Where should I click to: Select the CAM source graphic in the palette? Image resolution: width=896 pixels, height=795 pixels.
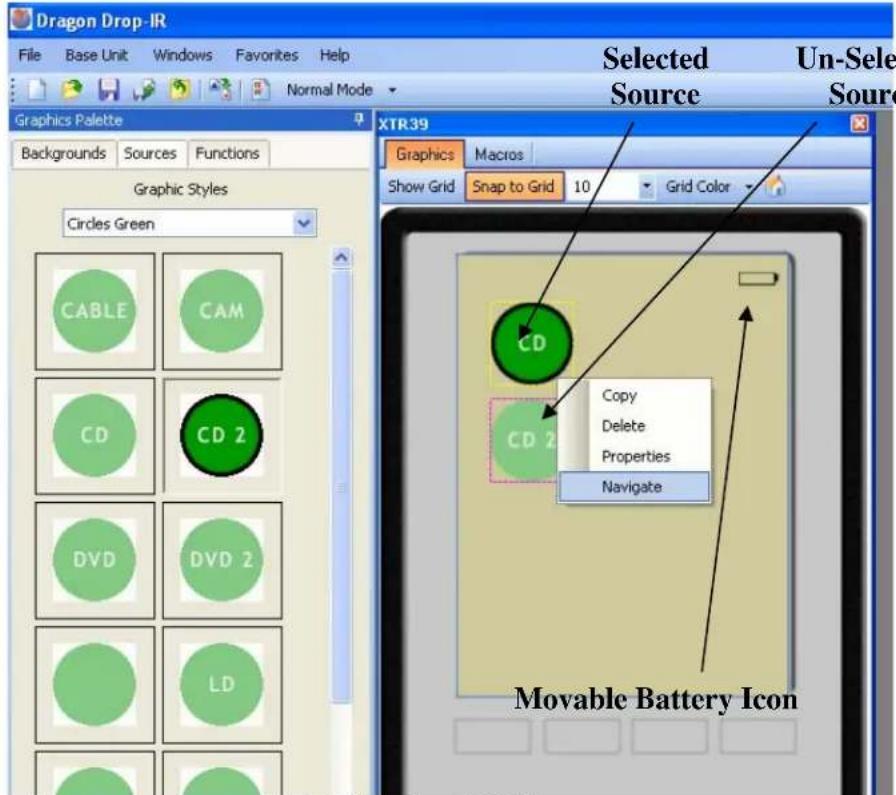pyautogui.click(x=222, y=311)
